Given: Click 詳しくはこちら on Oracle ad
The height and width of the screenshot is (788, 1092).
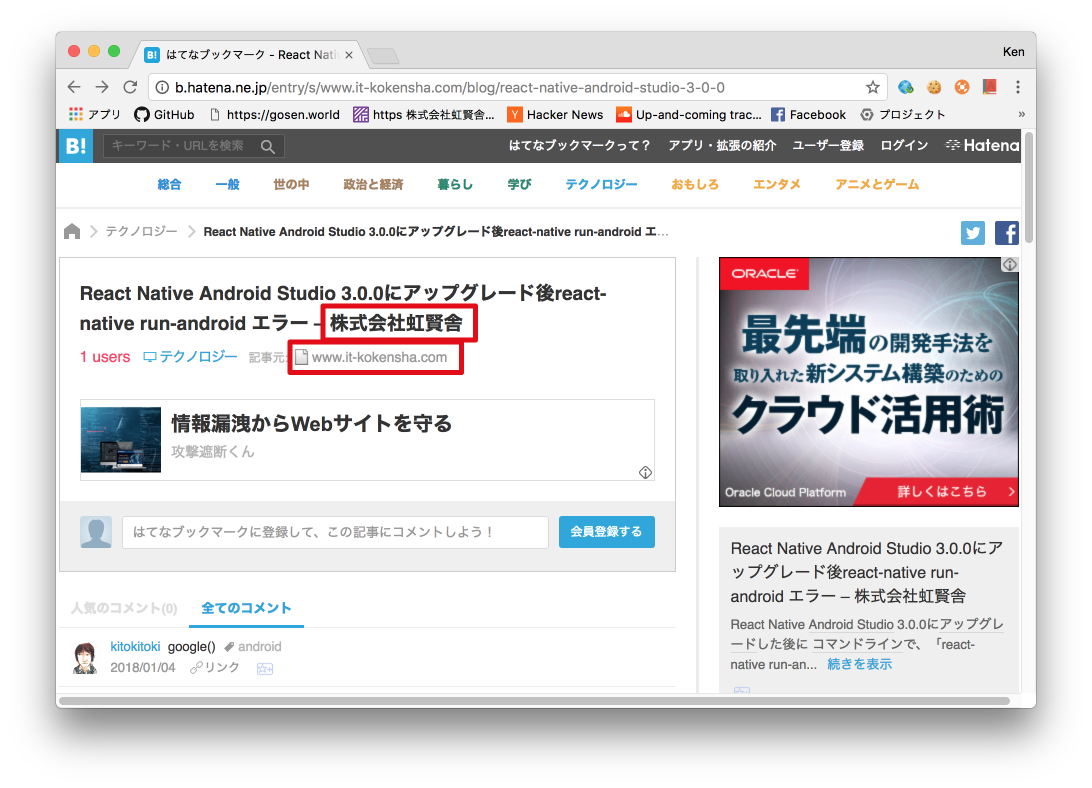Looking at the screenshot, I should pyautogui.click(x=942, y=491).
